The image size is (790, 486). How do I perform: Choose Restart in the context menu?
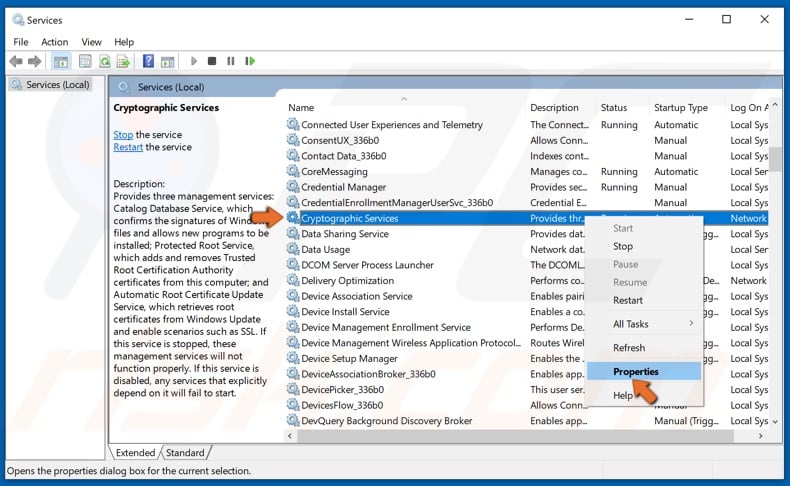(x=644, y=300)
